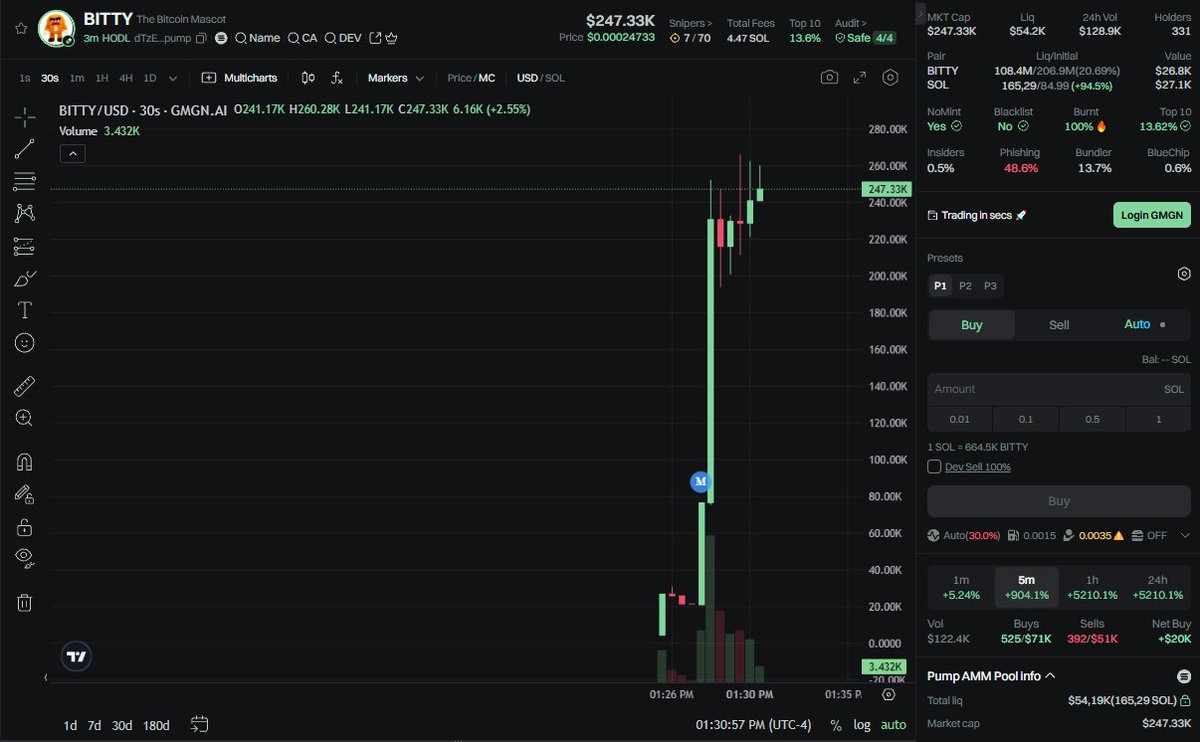Select the trend line drawing tool

point(25,149)
